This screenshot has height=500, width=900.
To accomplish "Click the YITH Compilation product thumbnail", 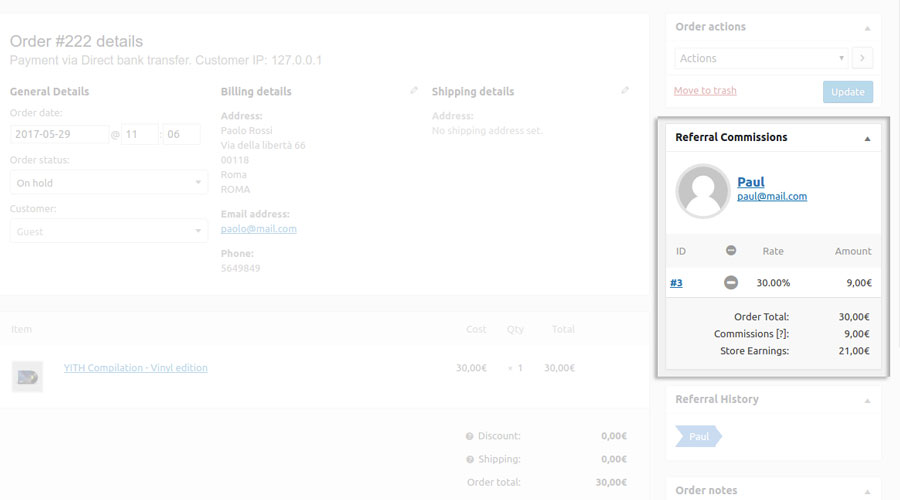I will [27, 376].
